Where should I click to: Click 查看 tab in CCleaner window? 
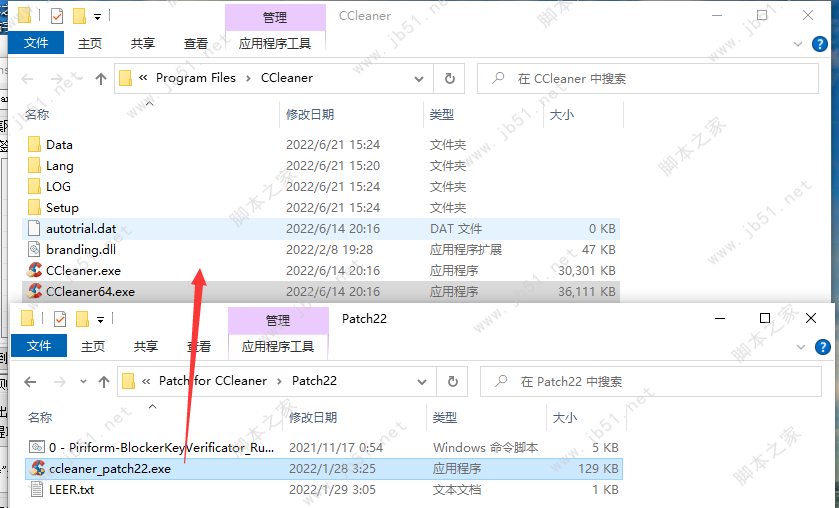(195, 43)
